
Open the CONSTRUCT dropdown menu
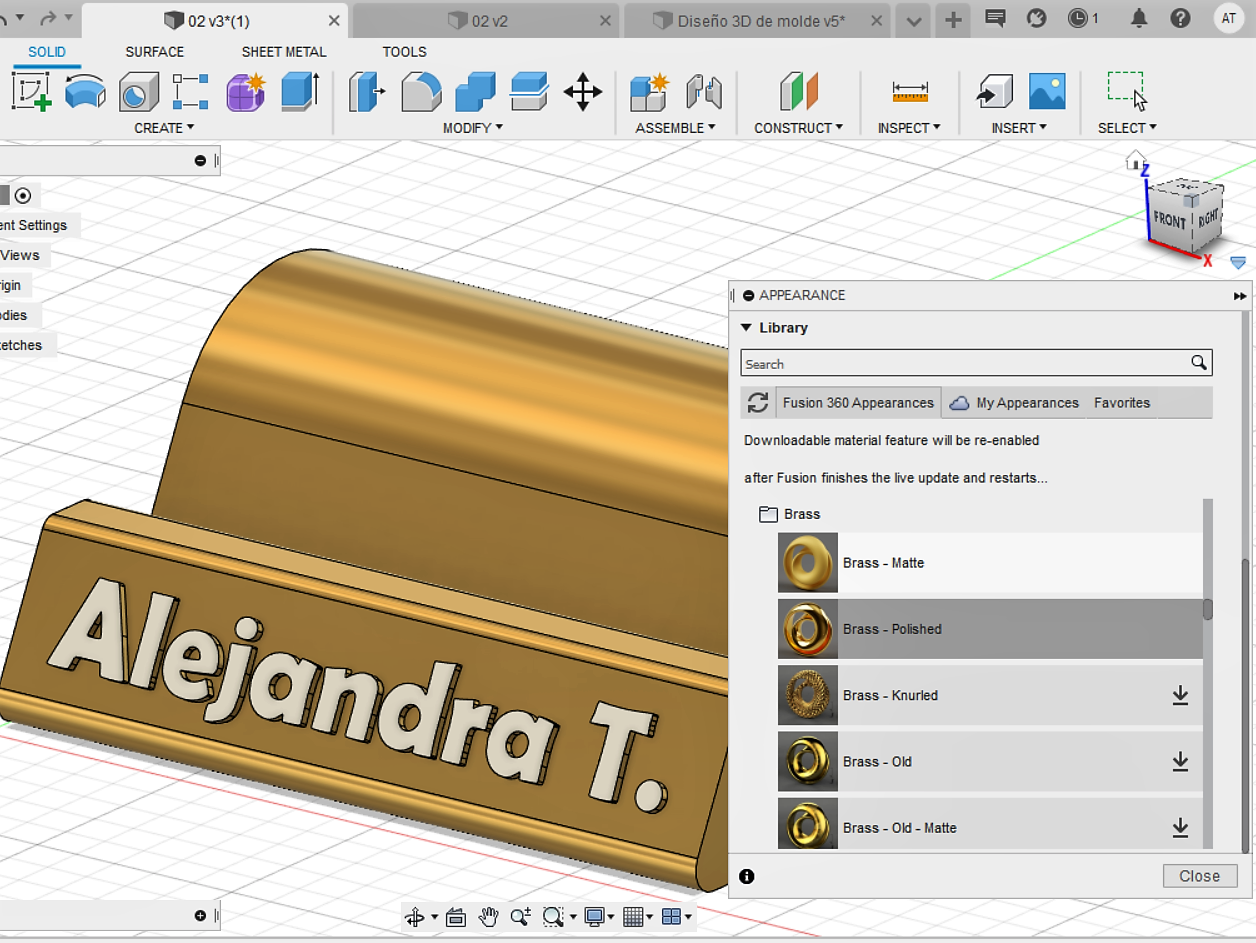(799, 128)
